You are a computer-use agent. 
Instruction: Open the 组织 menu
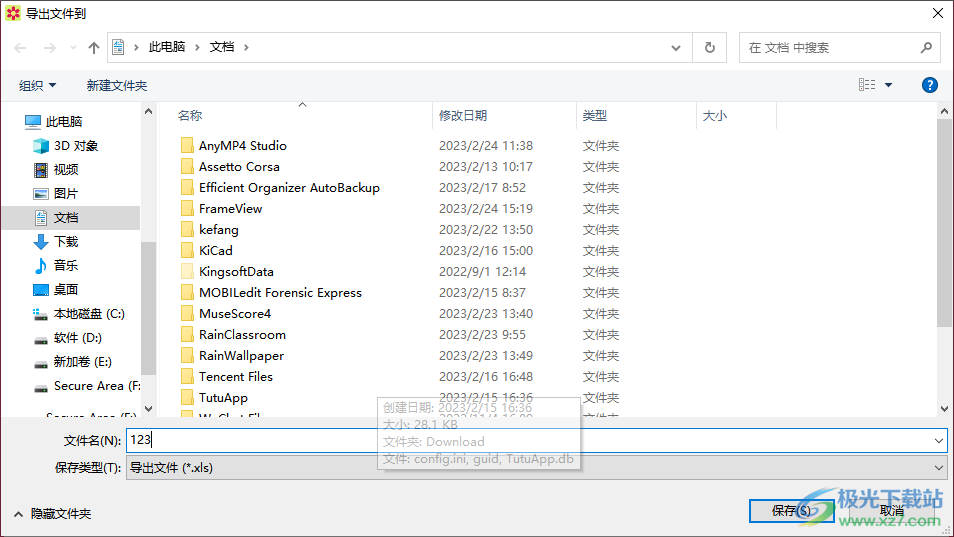pos(37,86)
